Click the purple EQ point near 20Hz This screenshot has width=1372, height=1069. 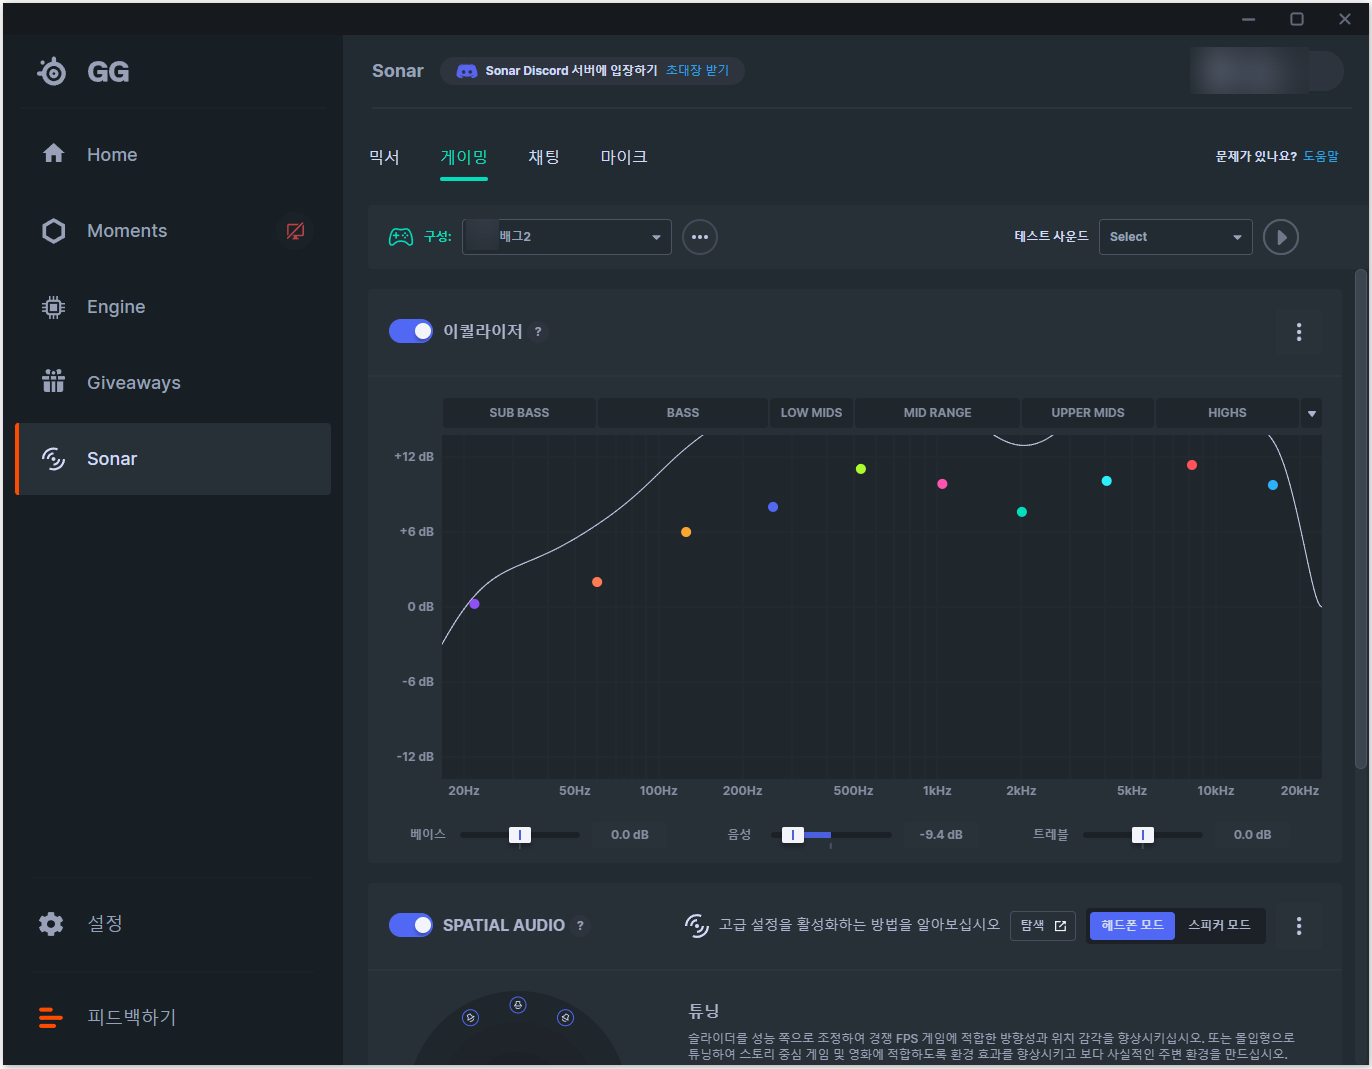[x=475, y=604]
